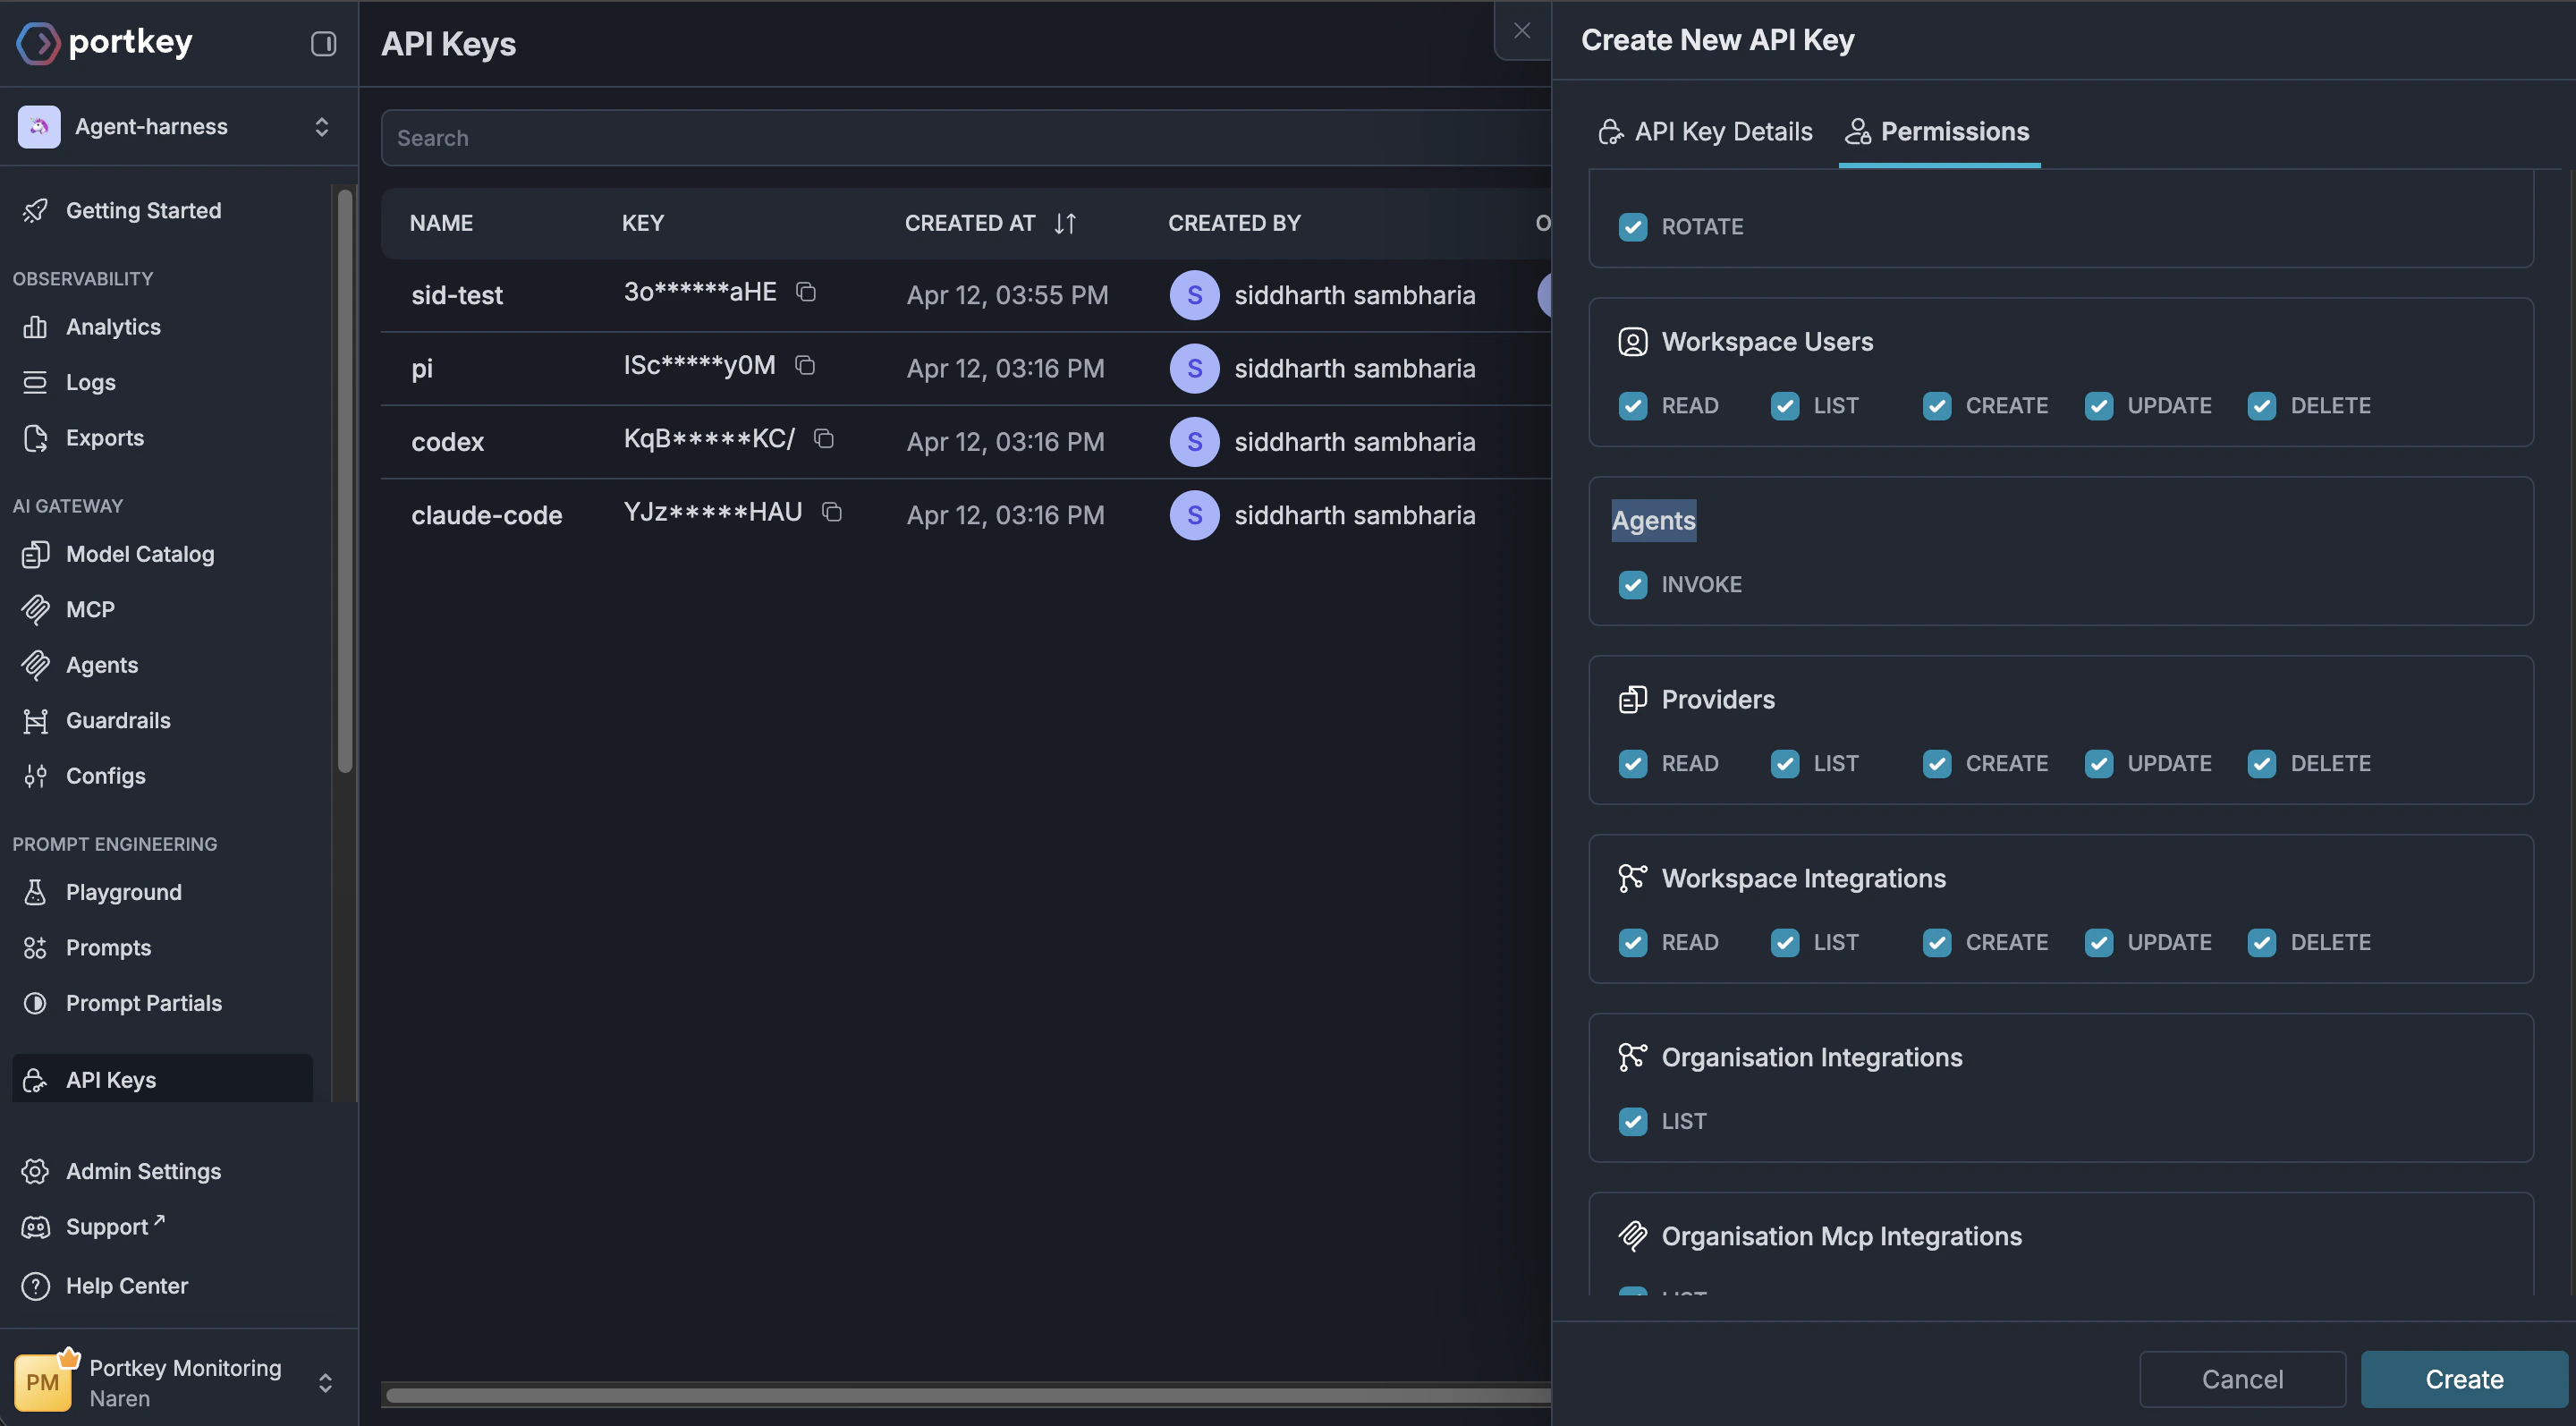
Task: Open Configs in the sidebar
Action: pyautogui.click(x=105, y=776)
